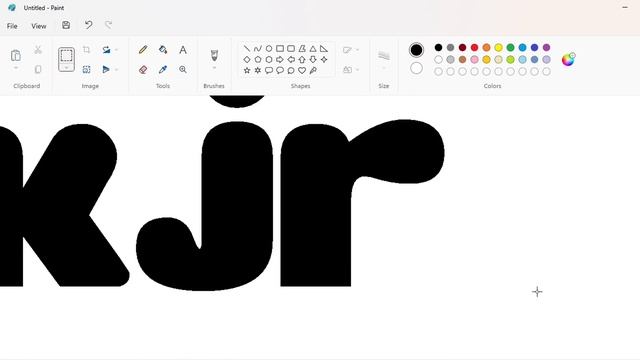640x360 pixels.
Task: Choose the Five-point star shape
Action: tap(247, 70)
